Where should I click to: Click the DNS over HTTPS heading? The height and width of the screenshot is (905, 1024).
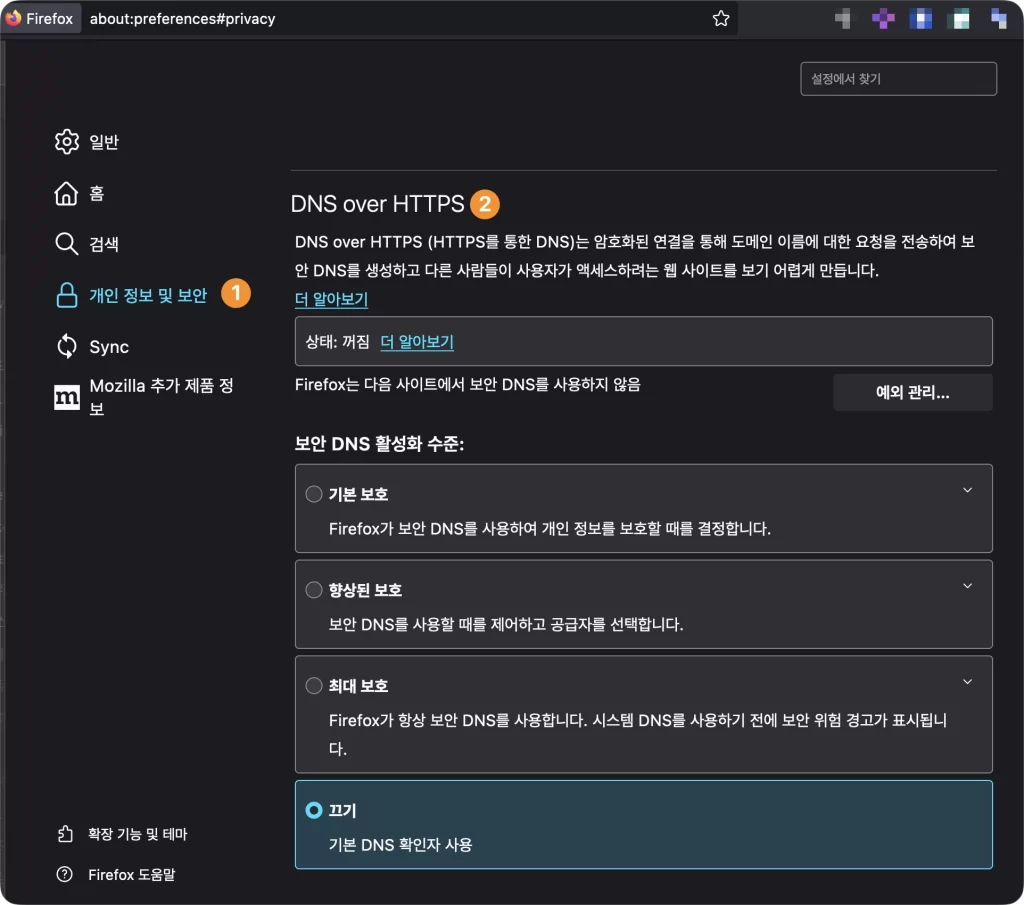(377, 204)
